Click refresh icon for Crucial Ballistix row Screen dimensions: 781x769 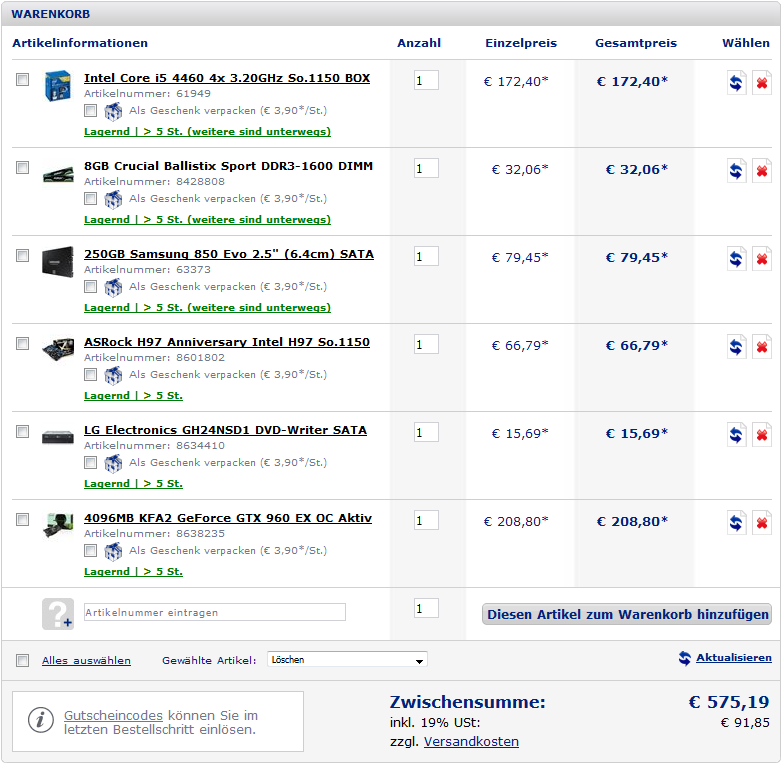coord(736,171)
